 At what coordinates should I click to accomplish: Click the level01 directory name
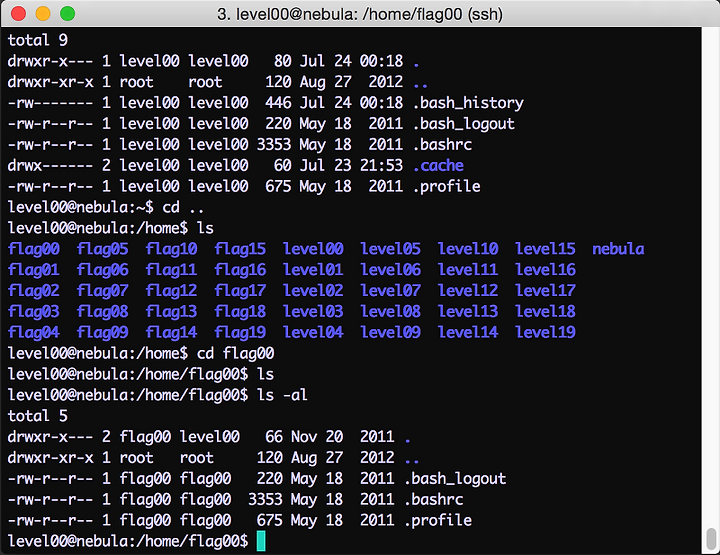[314, 269]
